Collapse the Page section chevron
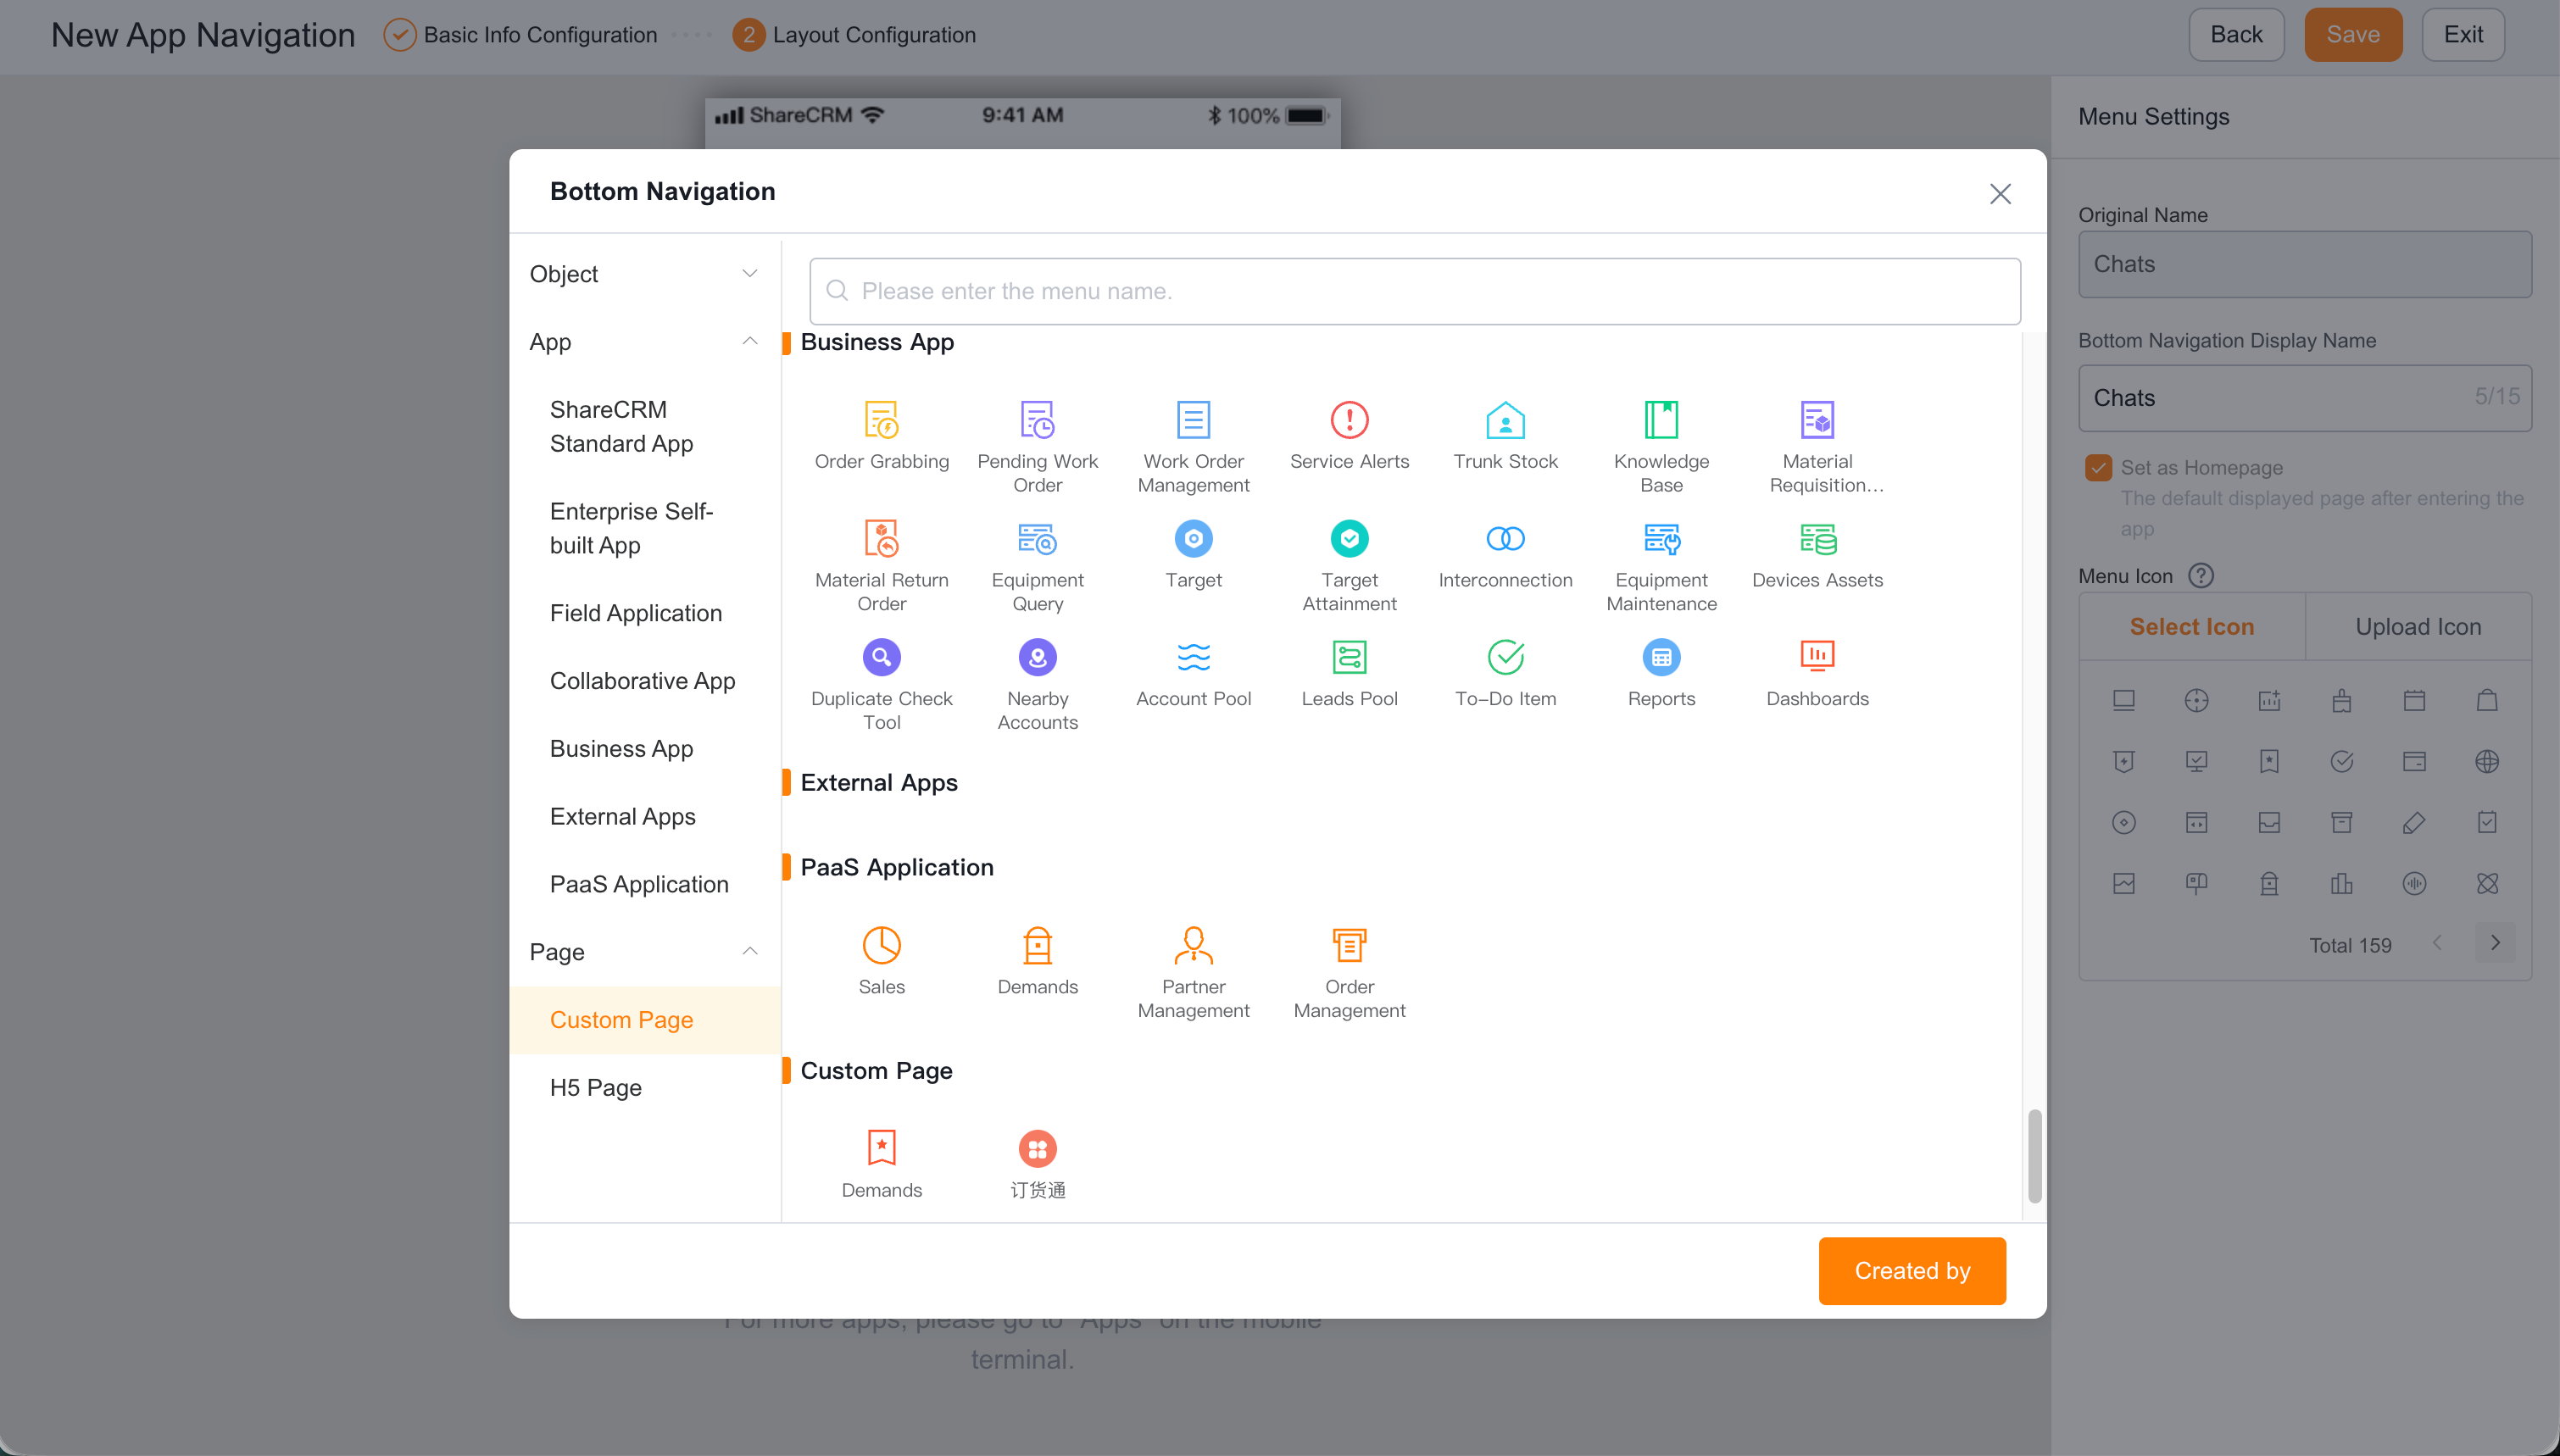2560x1456 pixels. pos(749,951)
